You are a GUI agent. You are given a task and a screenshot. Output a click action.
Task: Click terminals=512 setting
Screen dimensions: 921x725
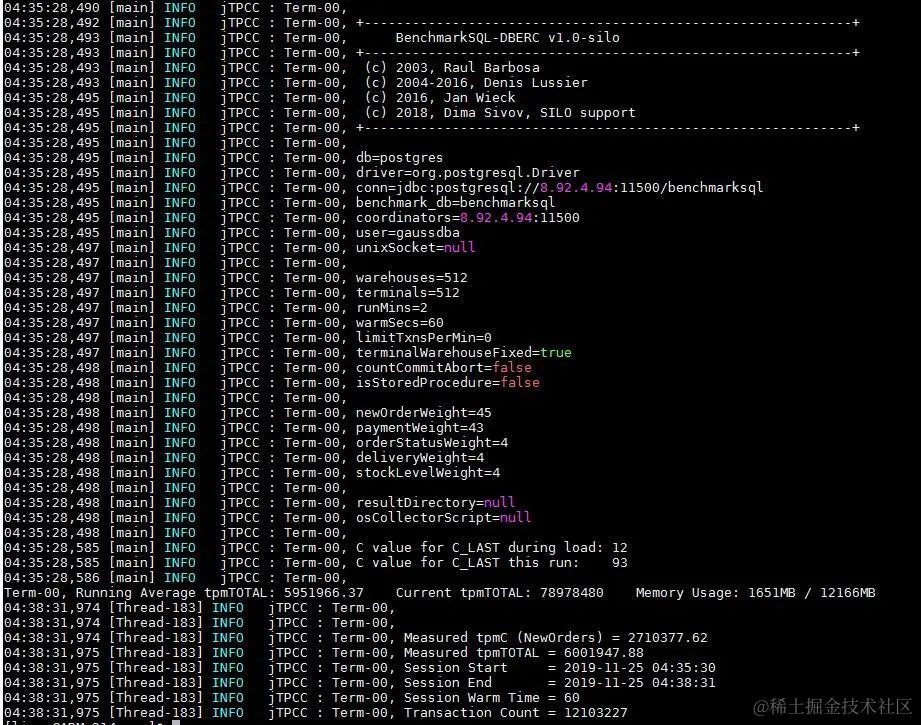click(408, 293)
